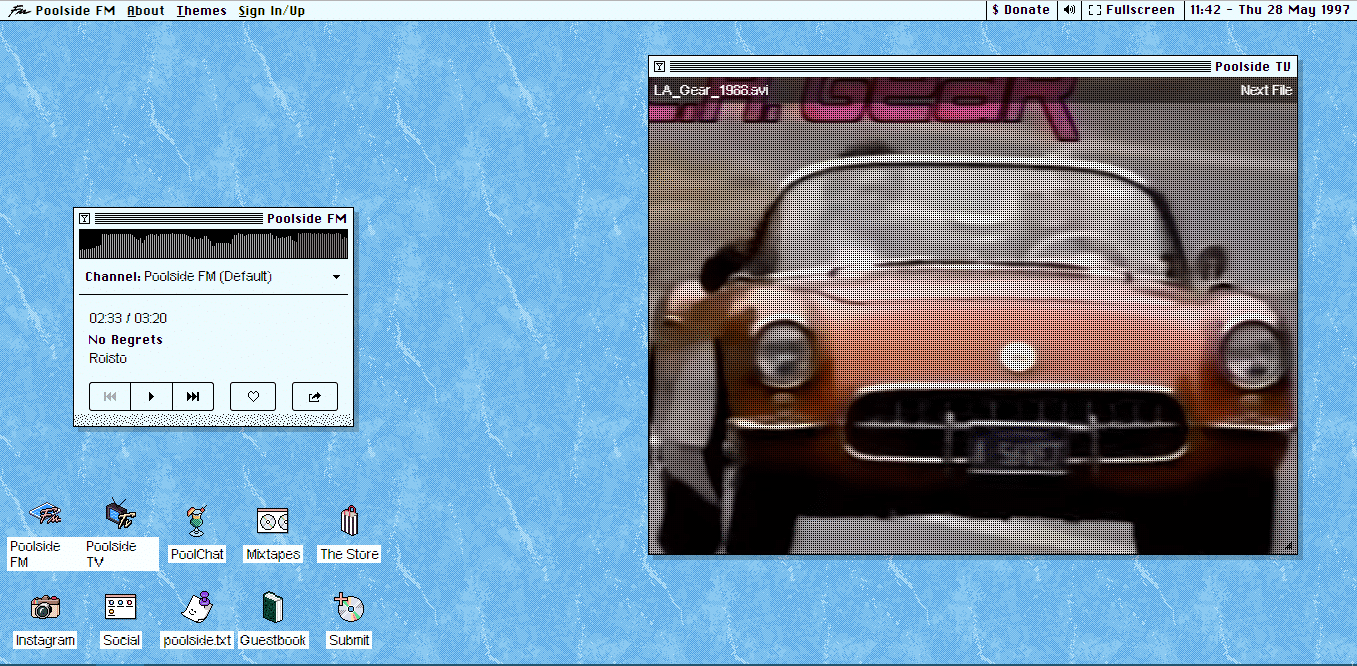Mute sound with the speaker icon
This screenshot has height=666, width=1357.
[1069, 10]
